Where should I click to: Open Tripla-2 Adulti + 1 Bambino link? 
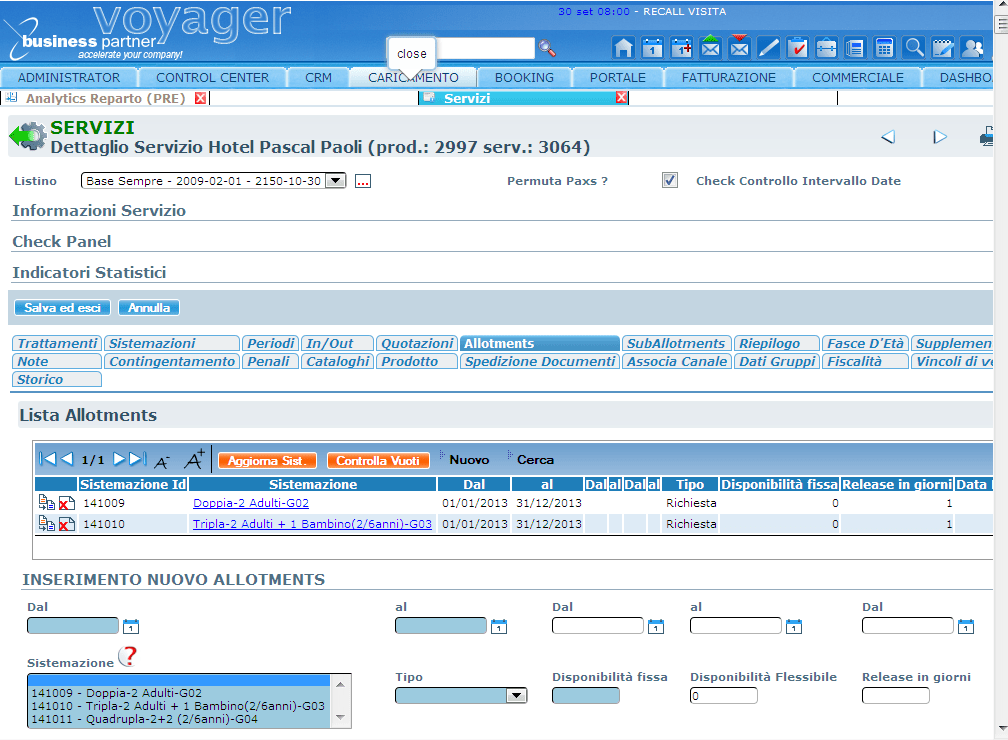click(312, 524)
